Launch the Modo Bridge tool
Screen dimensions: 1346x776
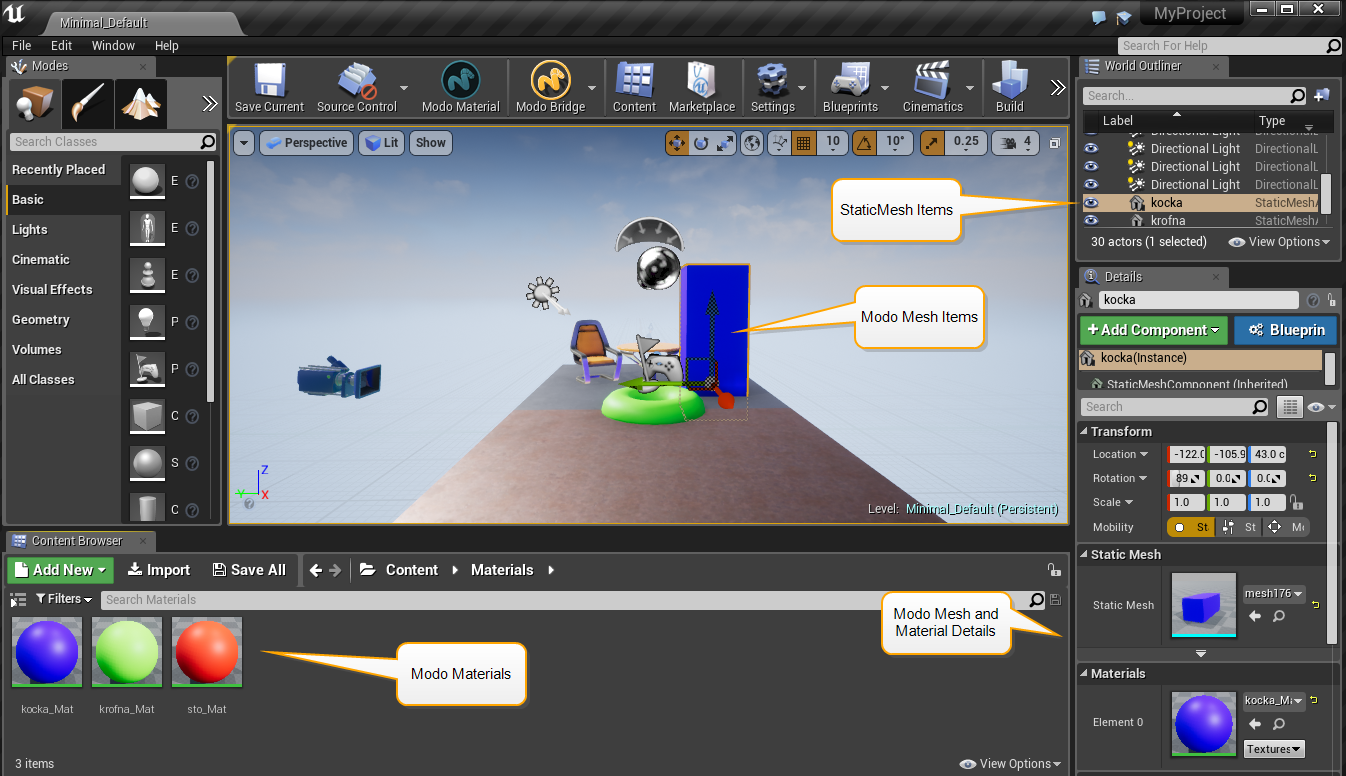click(x=549, y=87)
